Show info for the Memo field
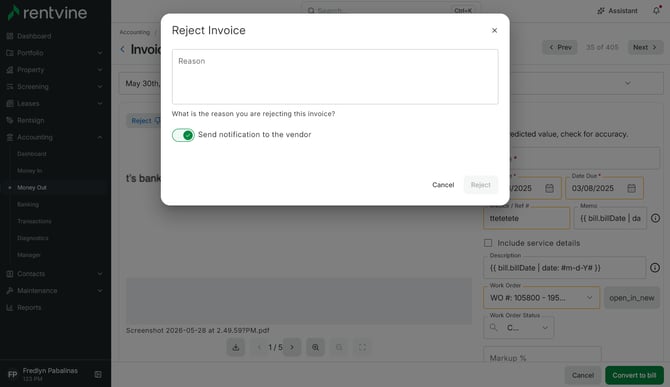This screenshot has width=670, height=387. [655, 218]
